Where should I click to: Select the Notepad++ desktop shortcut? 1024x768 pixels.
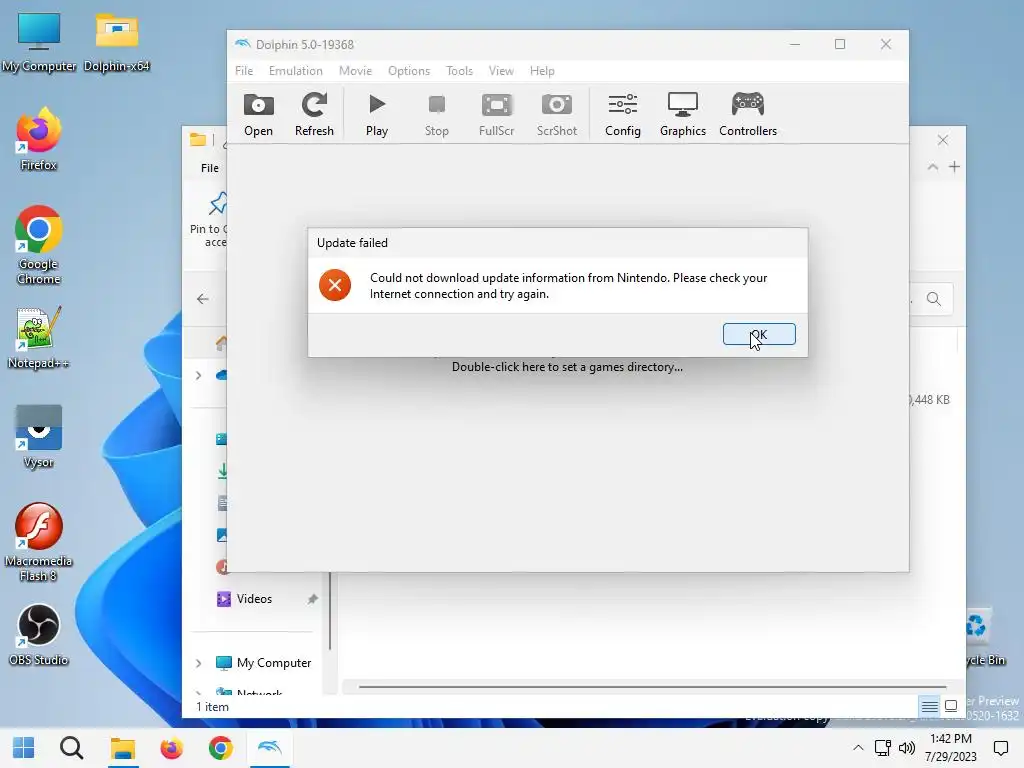pyautogui.click(x=39, y=338)
